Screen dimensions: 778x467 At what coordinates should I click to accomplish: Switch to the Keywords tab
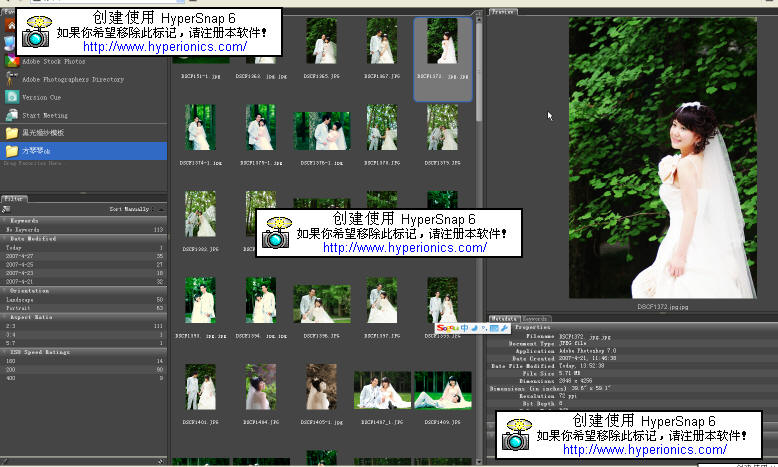535,319
